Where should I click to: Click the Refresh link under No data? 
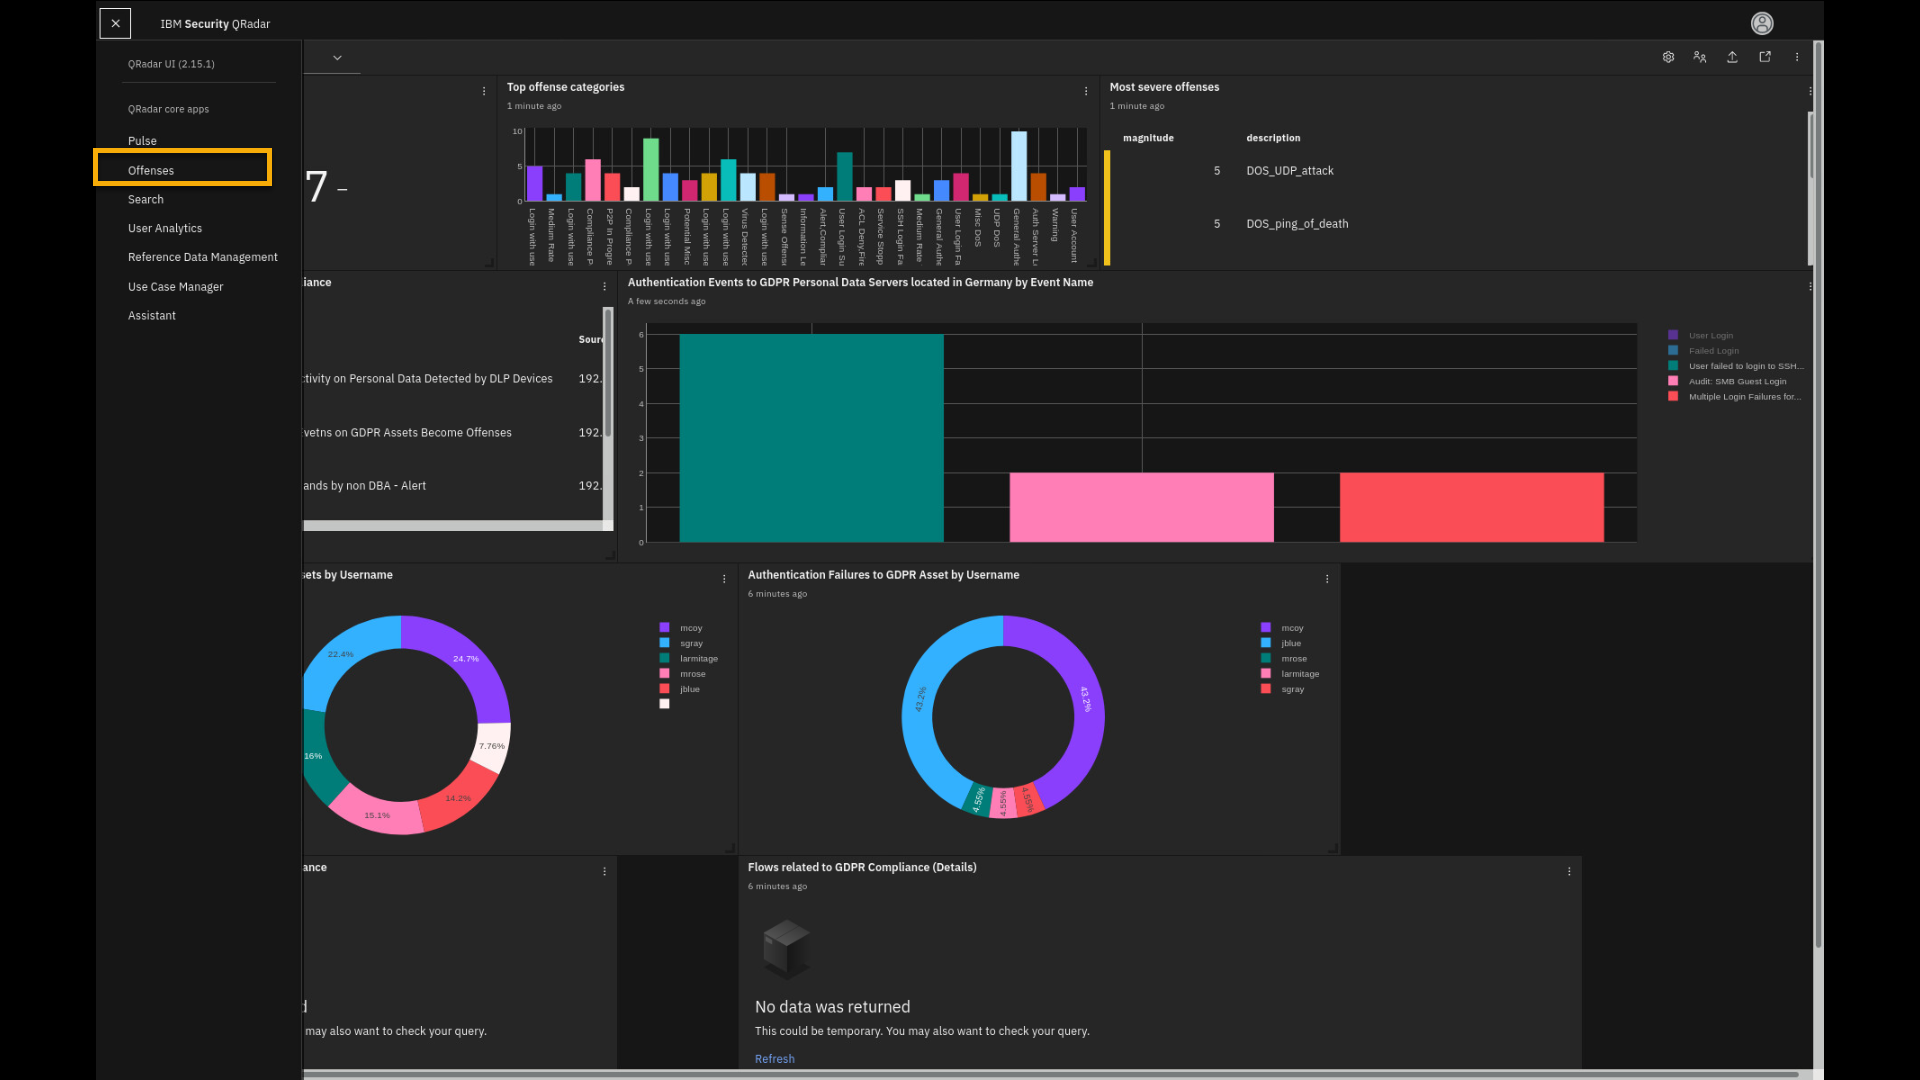tap(774, 1059)
